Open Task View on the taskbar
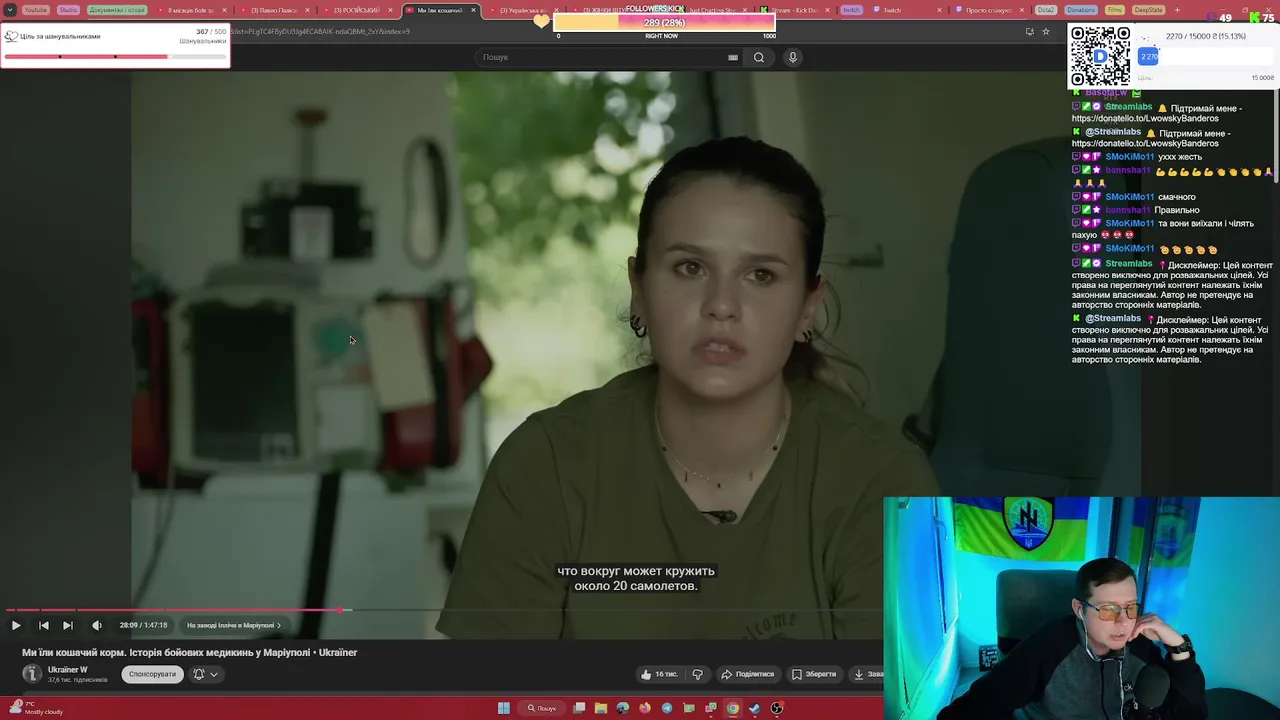Image resolution: width=1280 pixels, height=720 pixels. tap(579, 708)
